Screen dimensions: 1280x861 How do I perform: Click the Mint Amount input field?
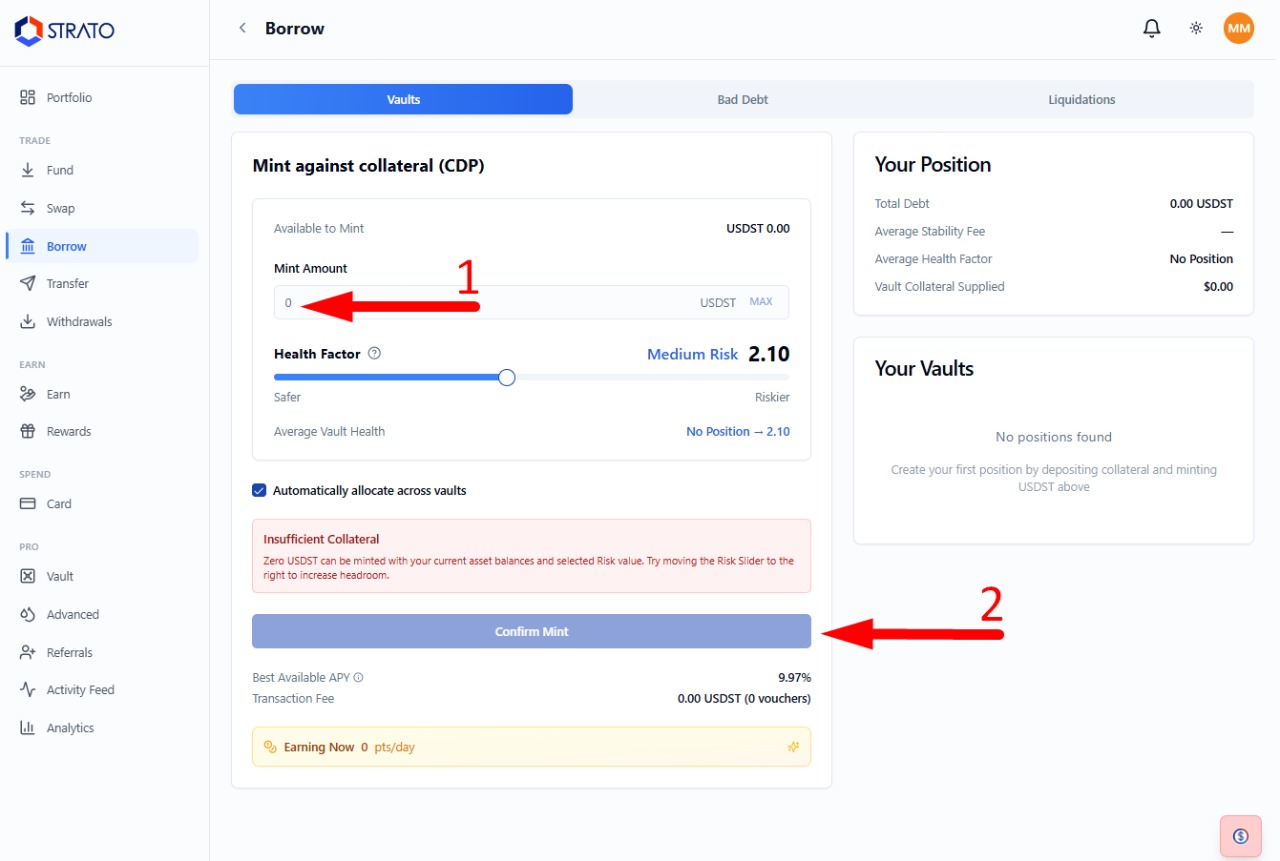pyautogui.click(x=531, y=302)
